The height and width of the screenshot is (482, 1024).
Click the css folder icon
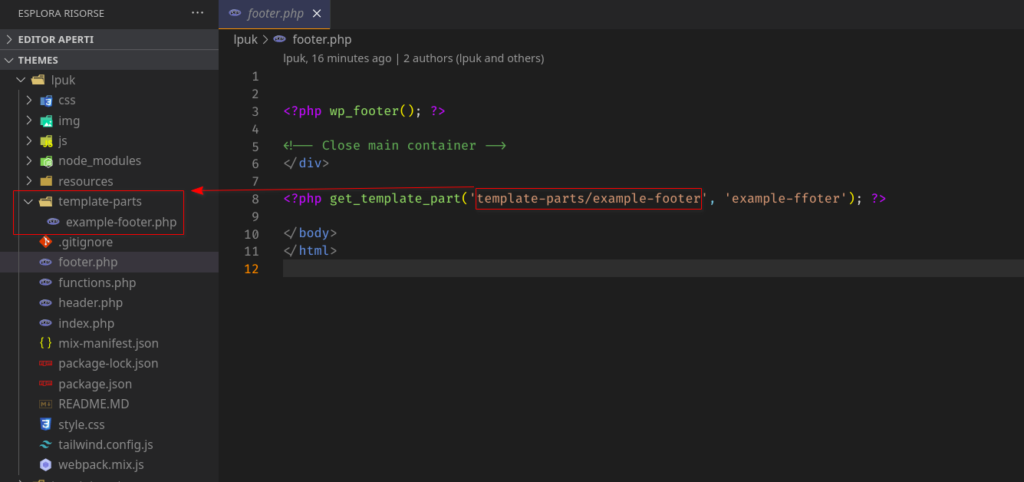pos(46,100)
